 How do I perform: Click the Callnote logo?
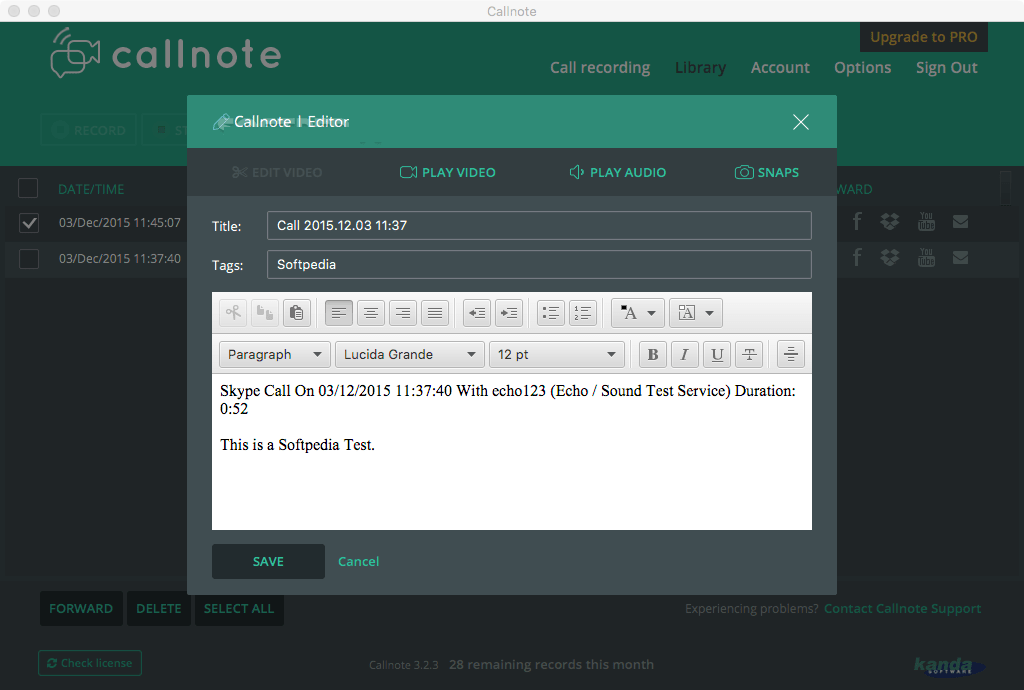(166, 54)
